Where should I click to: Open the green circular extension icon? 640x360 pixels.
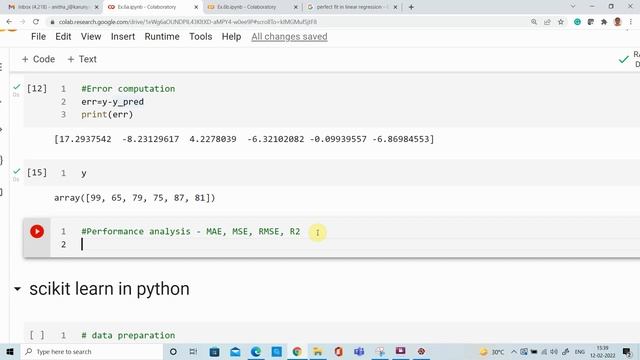577,22
